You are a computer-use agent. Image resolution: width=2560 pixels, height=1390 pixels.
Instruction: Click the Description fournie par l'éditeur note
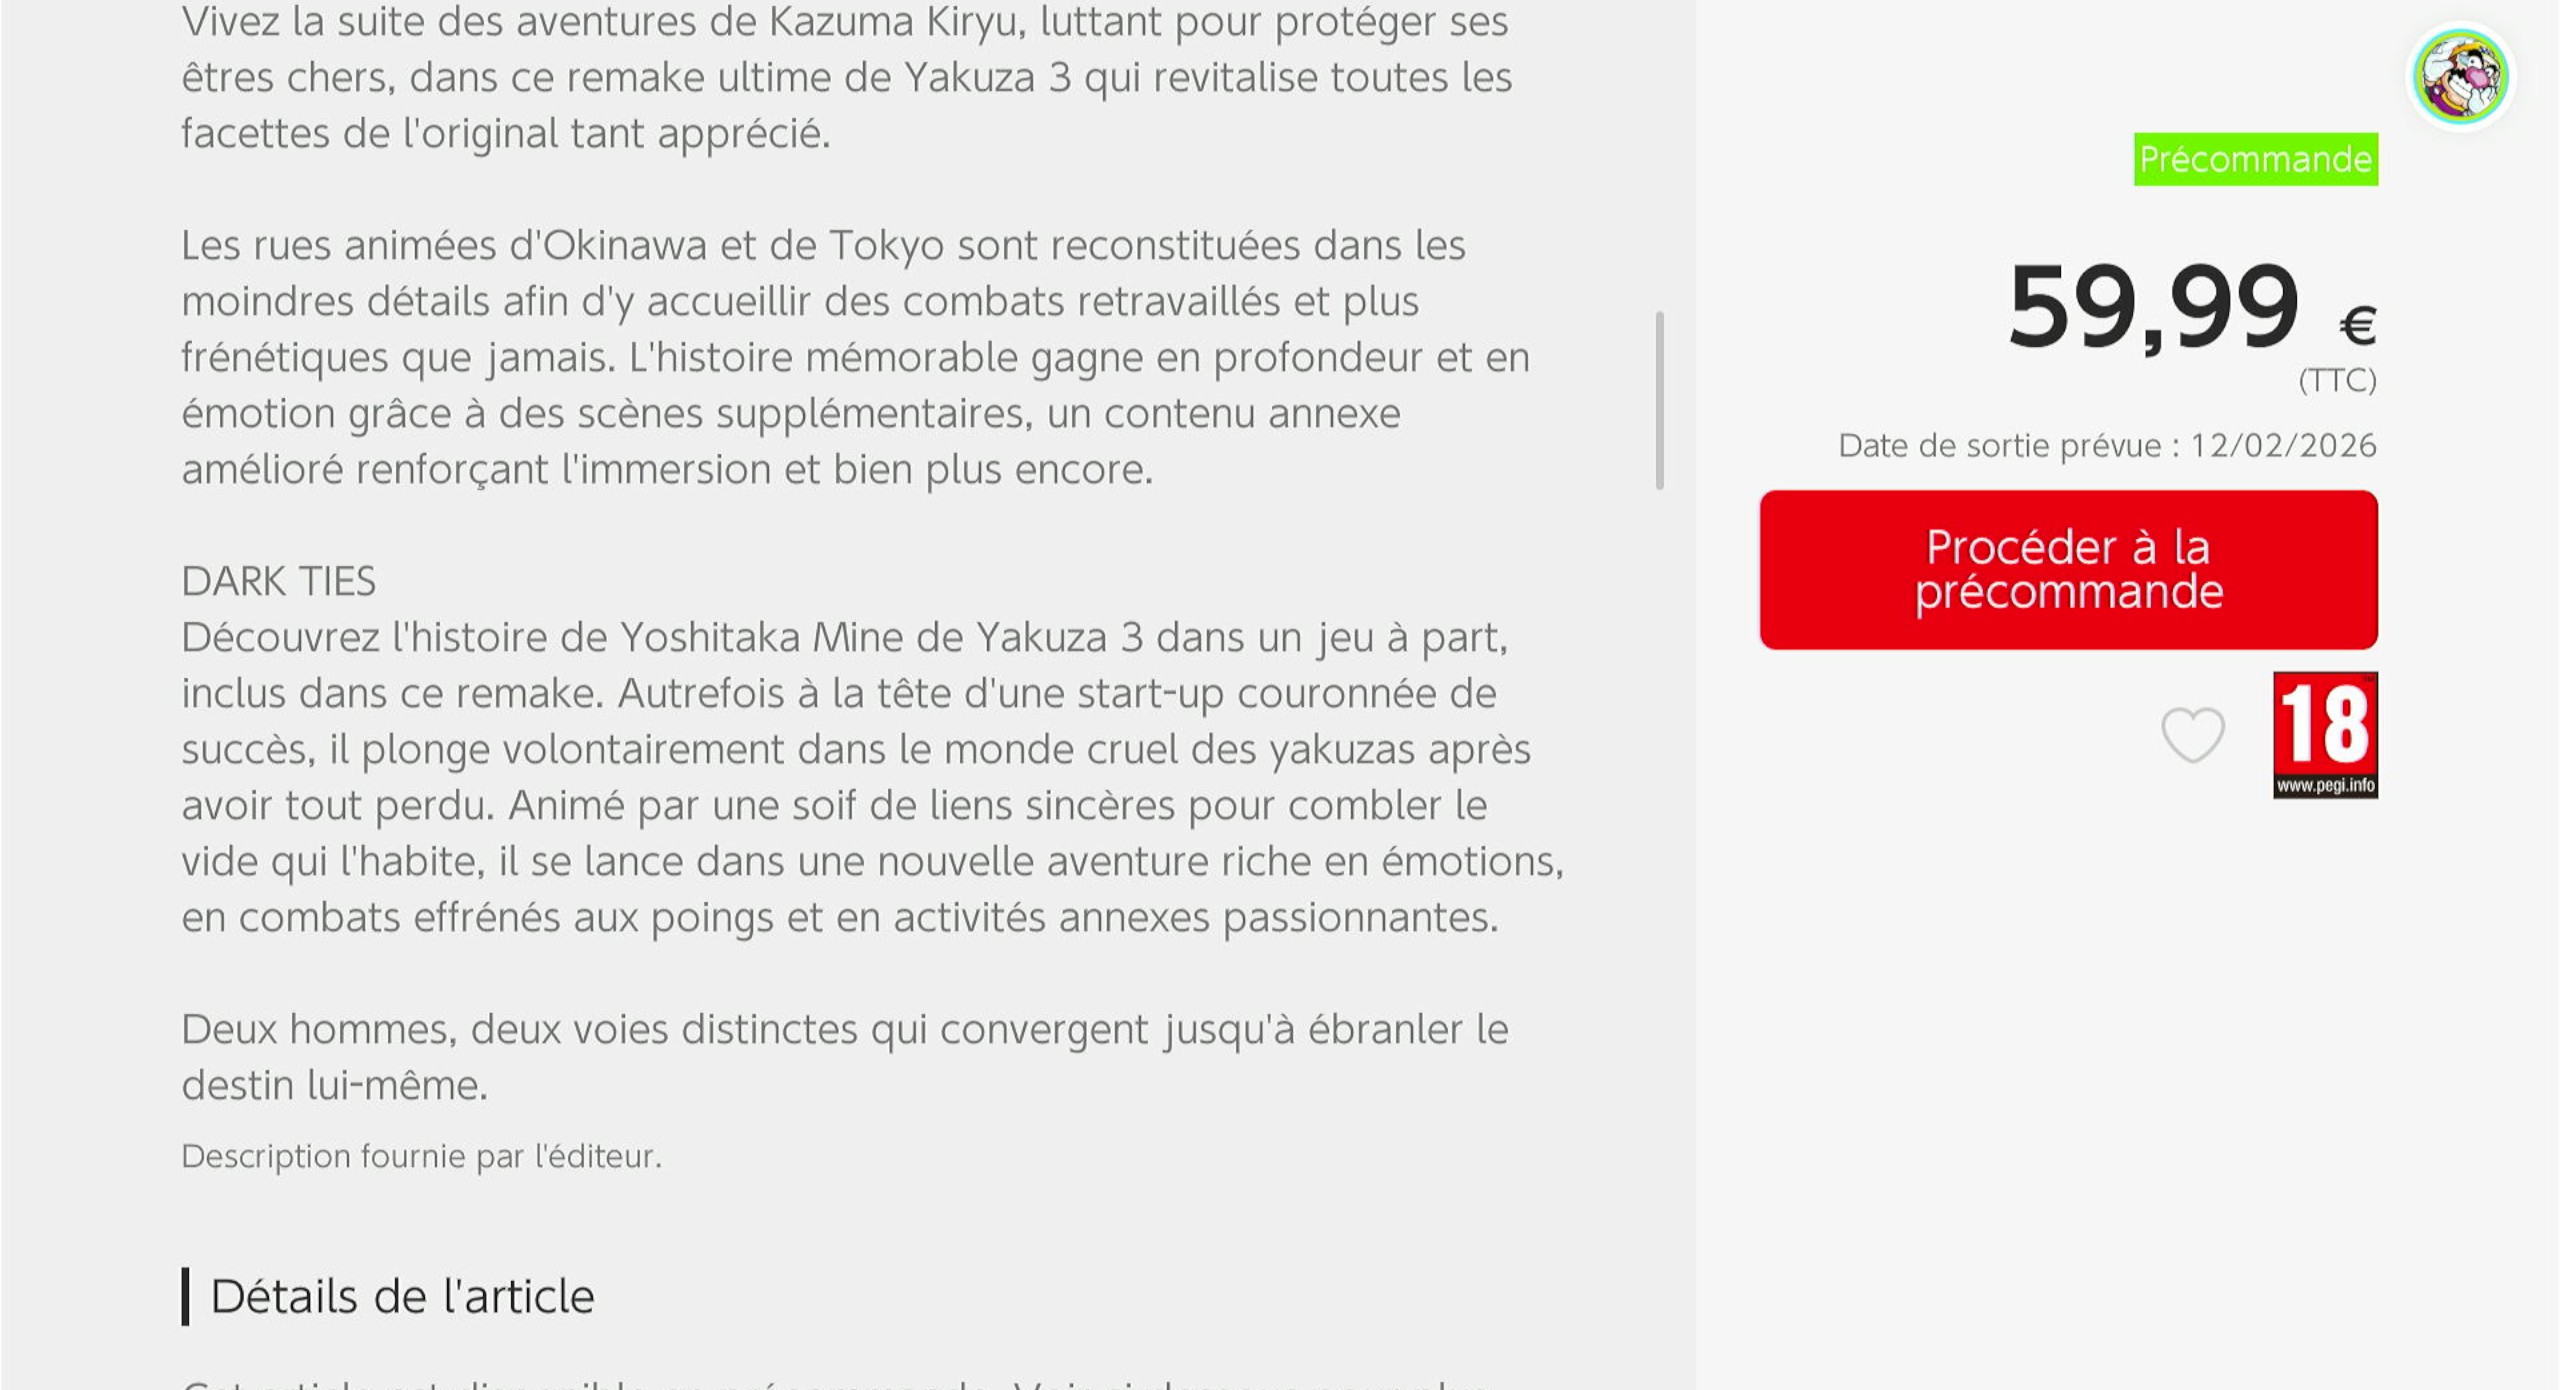pyautogui.click(x=421, y=1156)
